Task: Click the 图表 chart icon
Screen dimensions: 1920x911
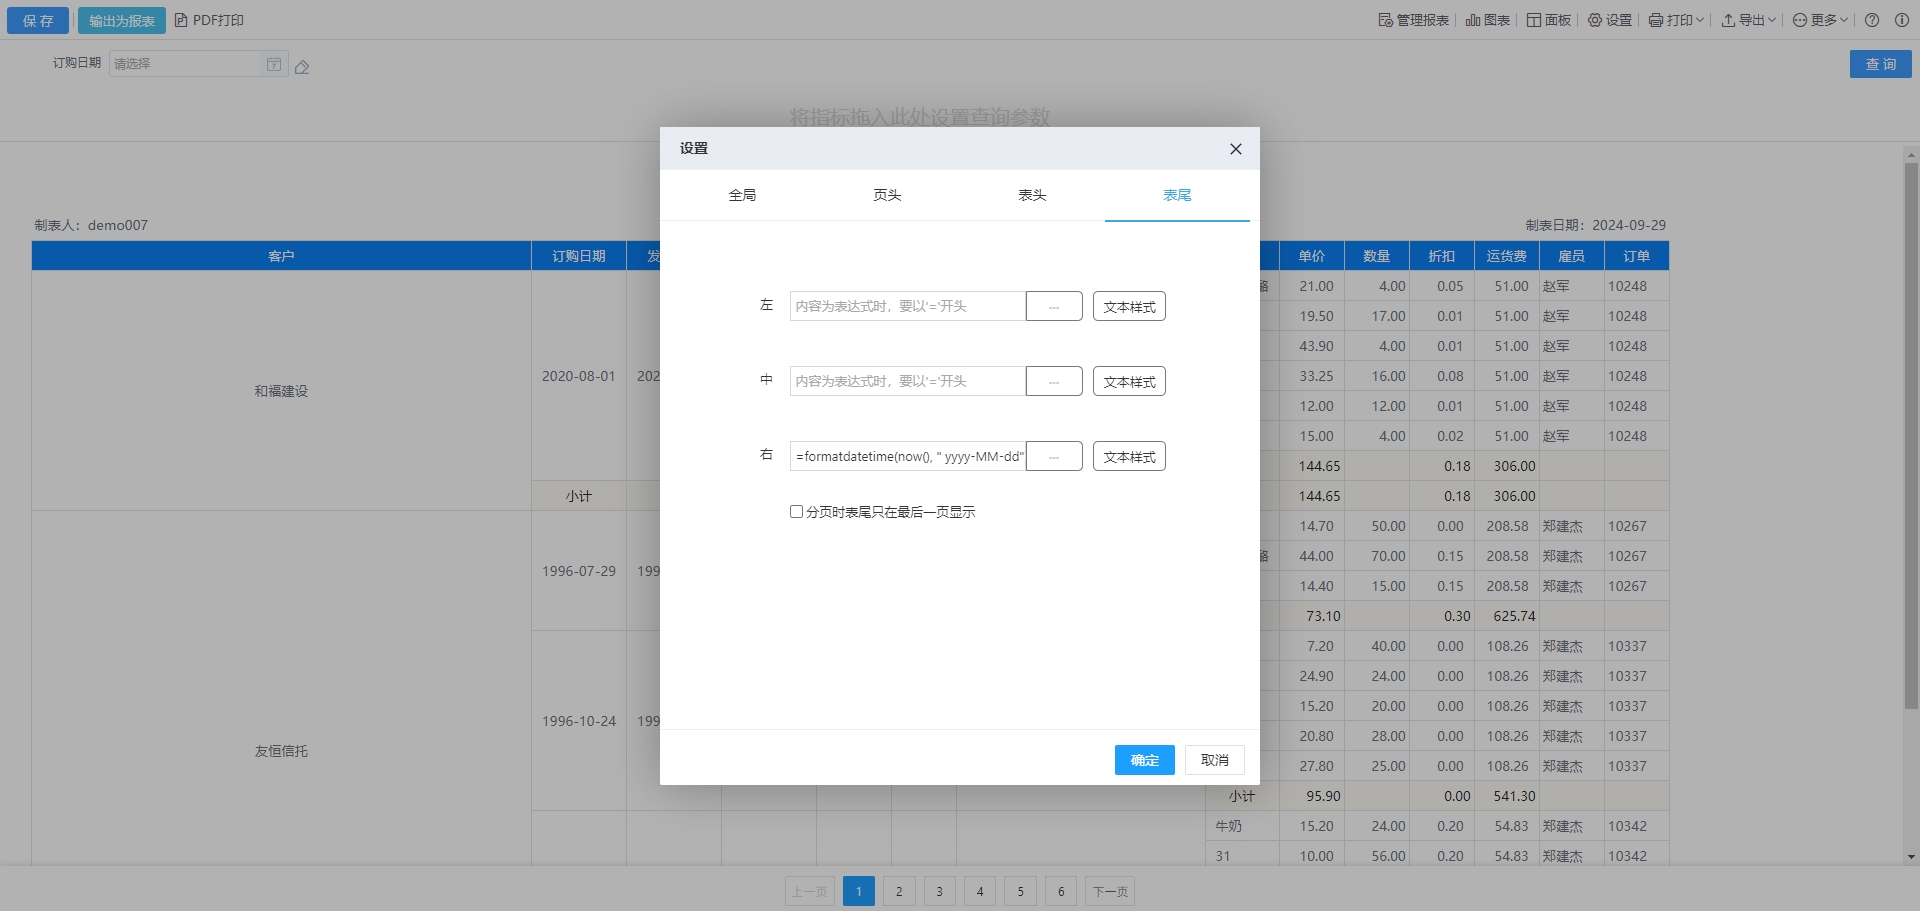Action: [1487, 20]
